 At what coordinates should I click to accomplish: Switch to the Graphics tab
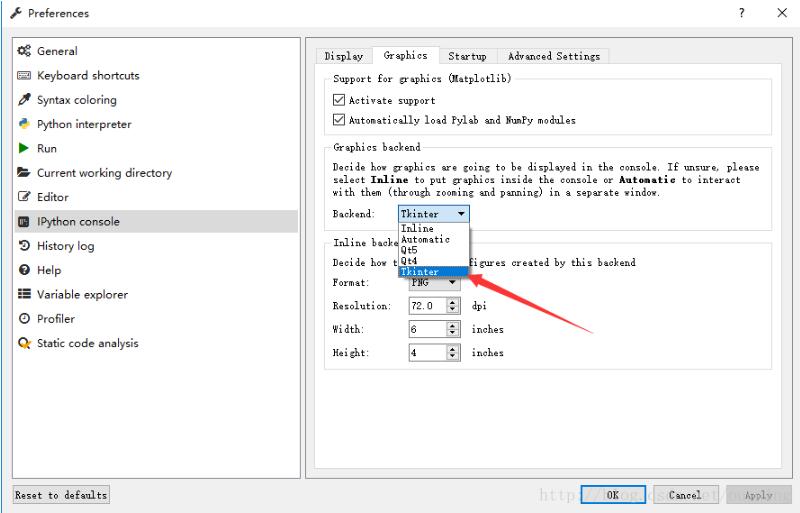(406, 55)
